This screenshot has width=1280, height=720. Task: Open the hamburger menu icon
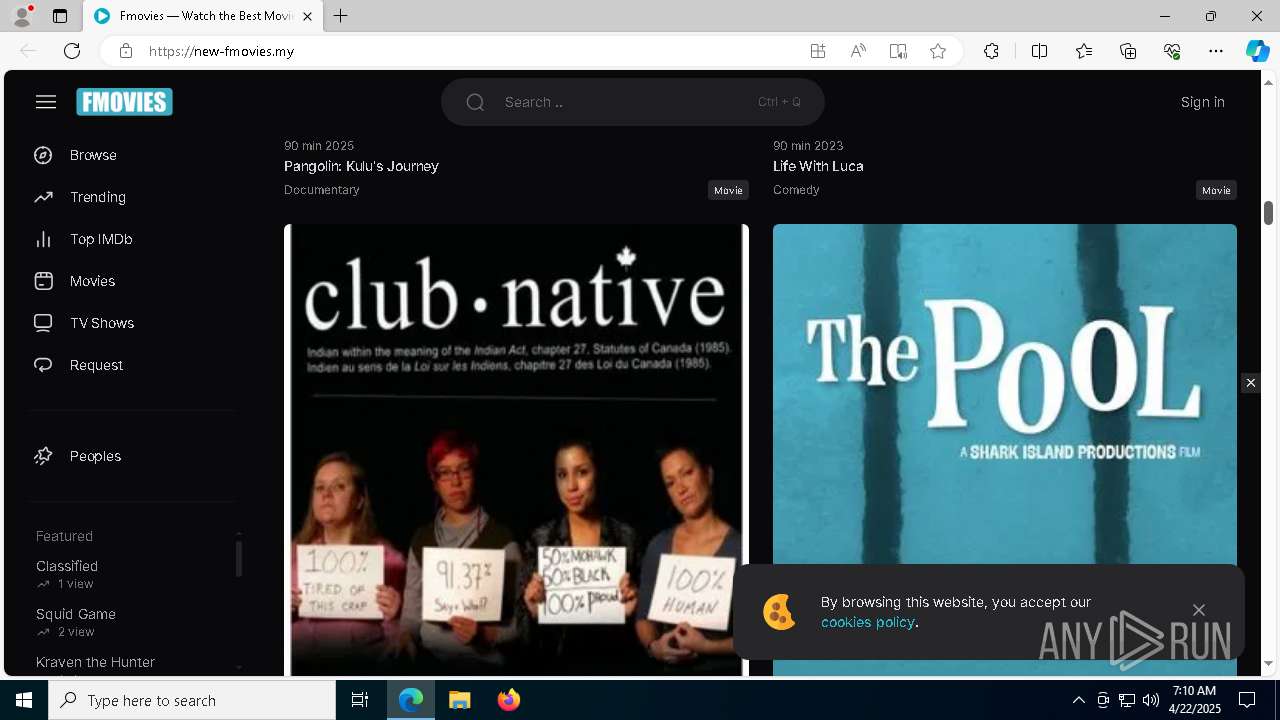pyautogui.click(x=46, y=102)
